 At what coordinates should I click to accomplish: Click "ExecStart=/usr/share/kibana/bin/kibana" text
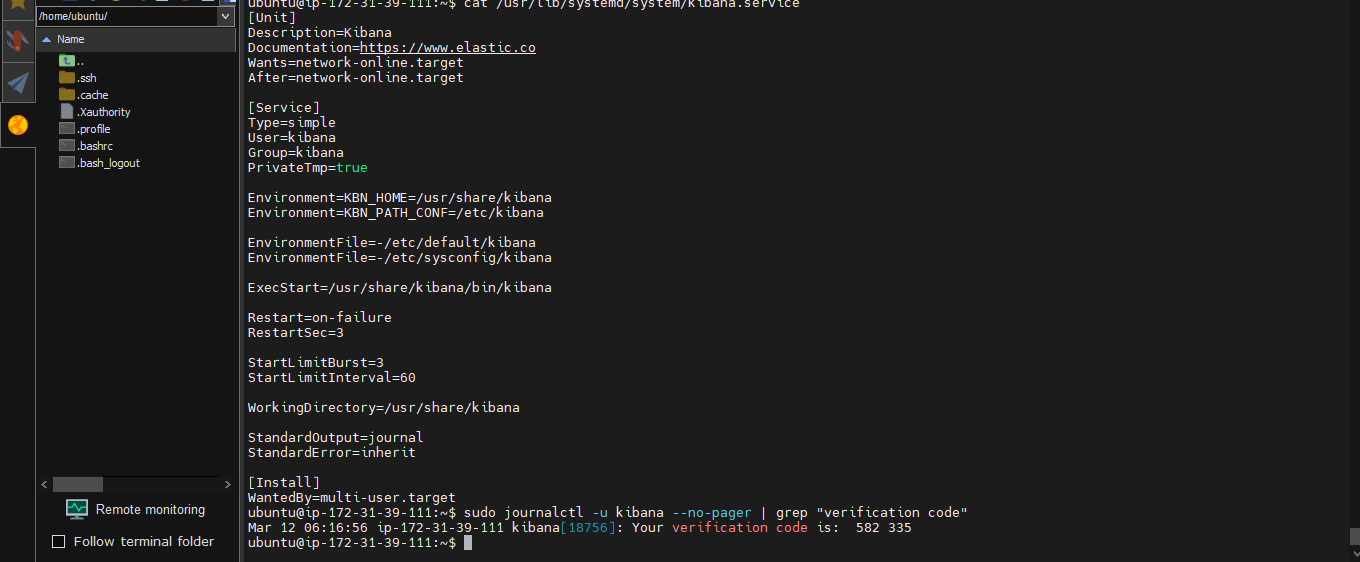400,287
